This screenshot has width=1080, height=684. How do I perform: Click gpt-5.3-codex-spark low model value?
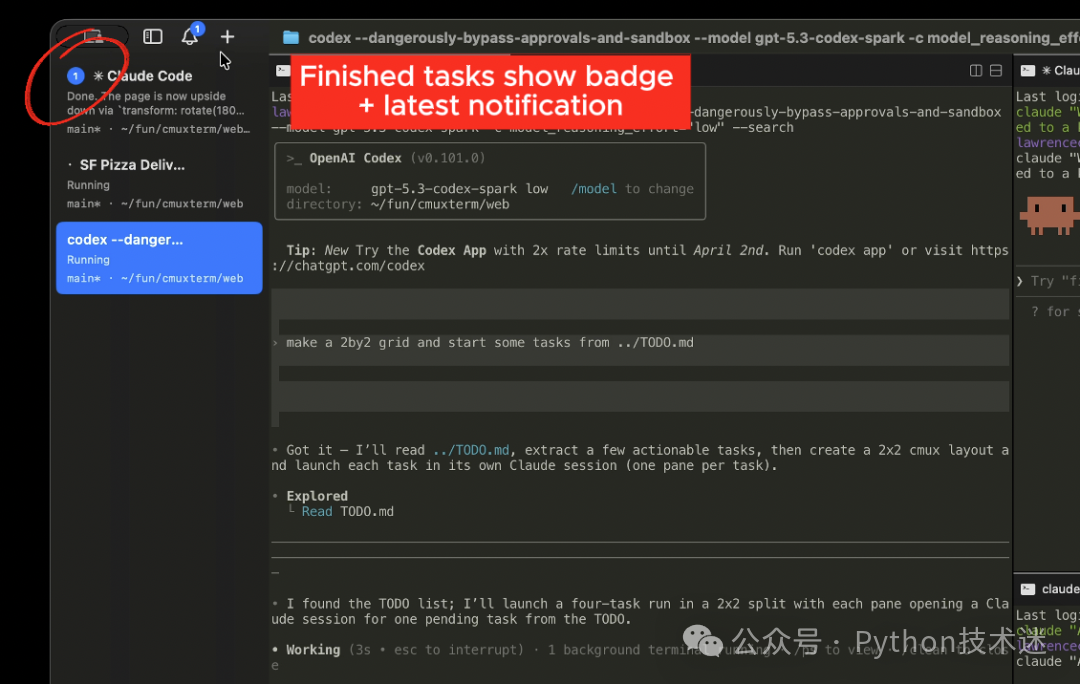coord(459,189)
